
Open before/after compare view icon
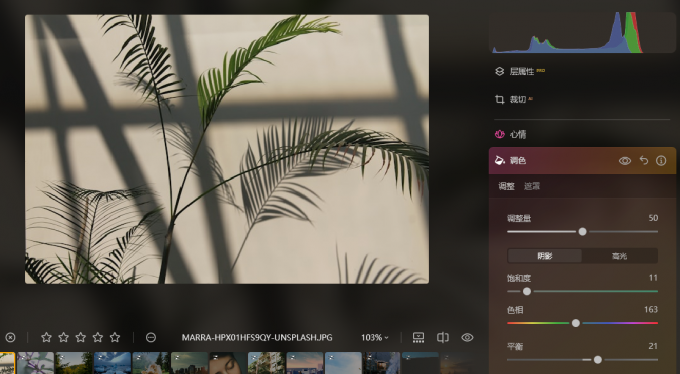tap(443, 338)
